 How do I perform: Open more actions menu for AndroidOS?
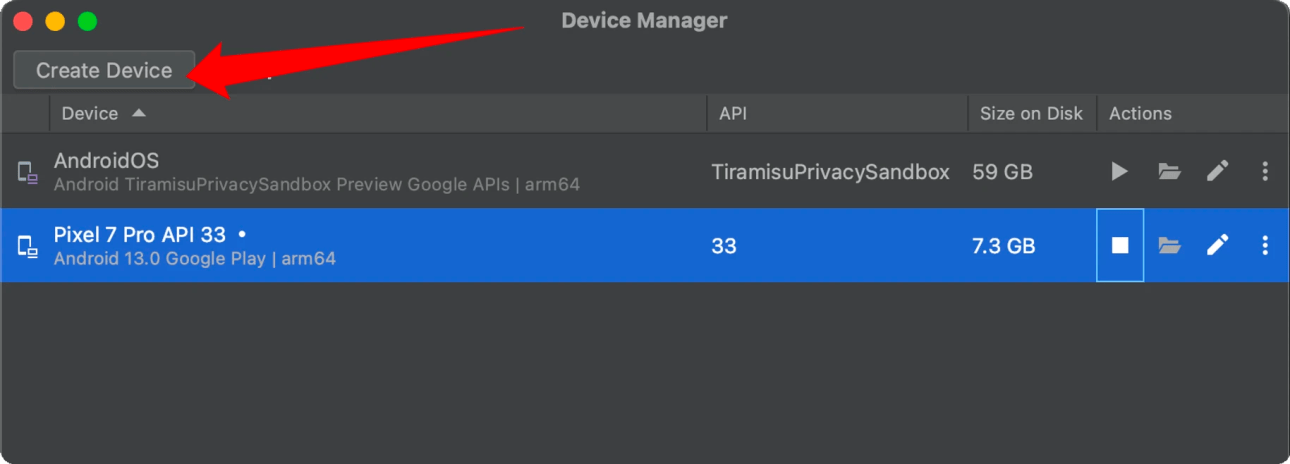1265,171
